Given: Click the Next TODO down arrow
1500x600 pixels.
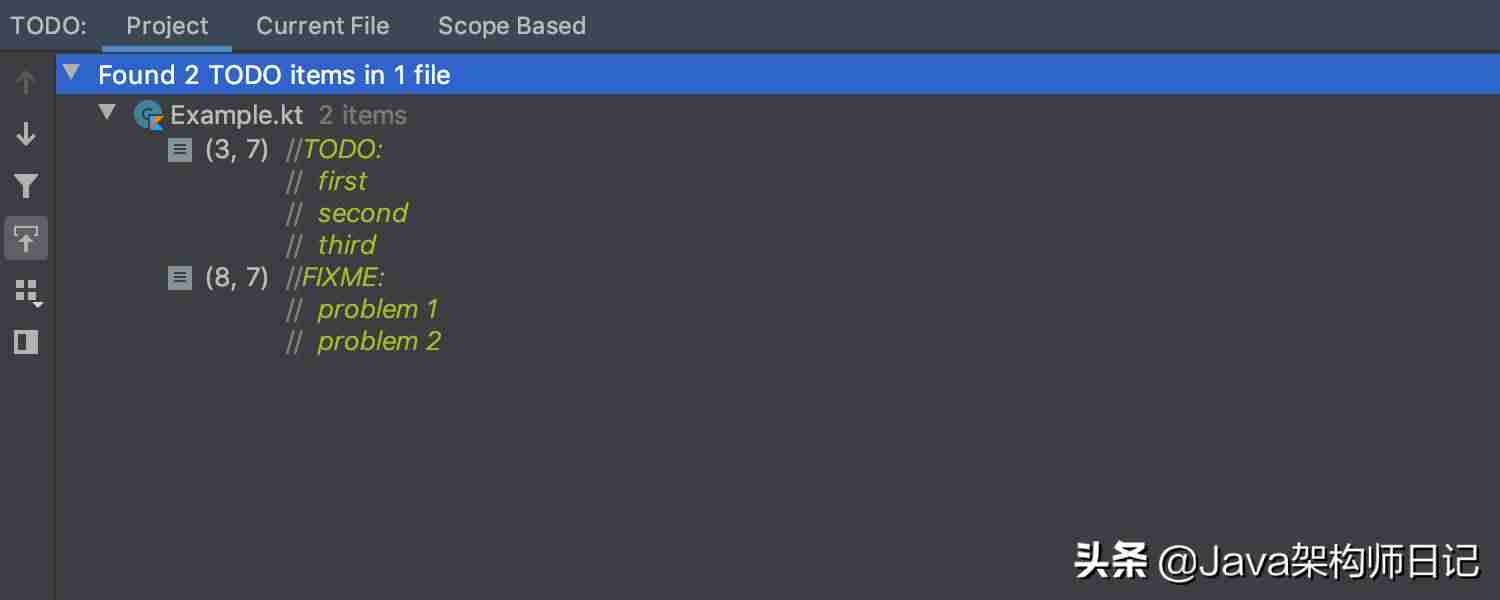Looking at the screenshot, I should [26, 134].
